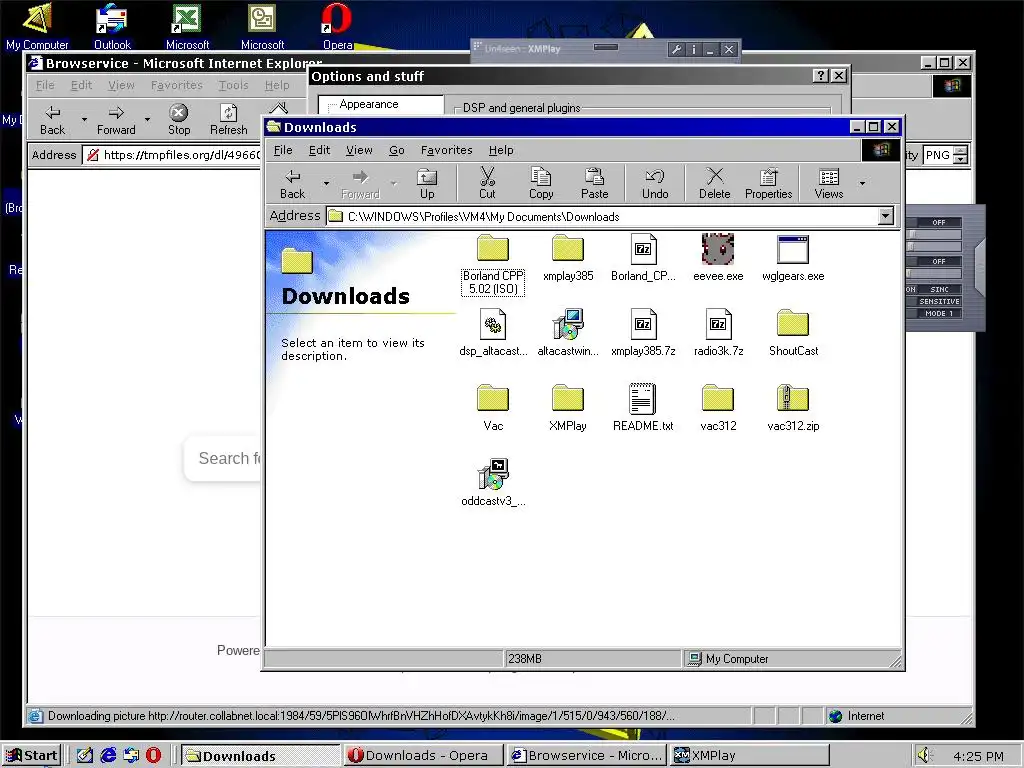
Task: Click the Opera desktop shortcut
Action: pos(337,26)
